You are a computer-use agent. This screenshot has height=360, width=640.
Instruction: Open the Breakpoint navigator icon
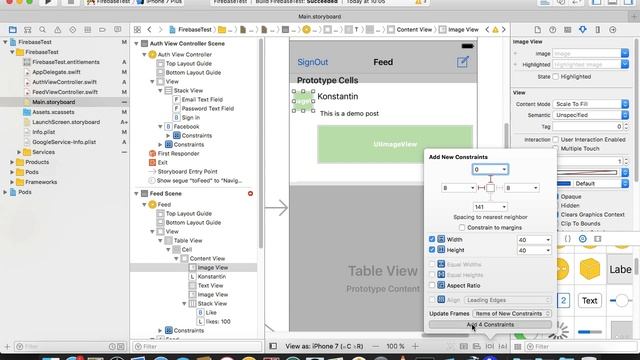click(102, 30)
